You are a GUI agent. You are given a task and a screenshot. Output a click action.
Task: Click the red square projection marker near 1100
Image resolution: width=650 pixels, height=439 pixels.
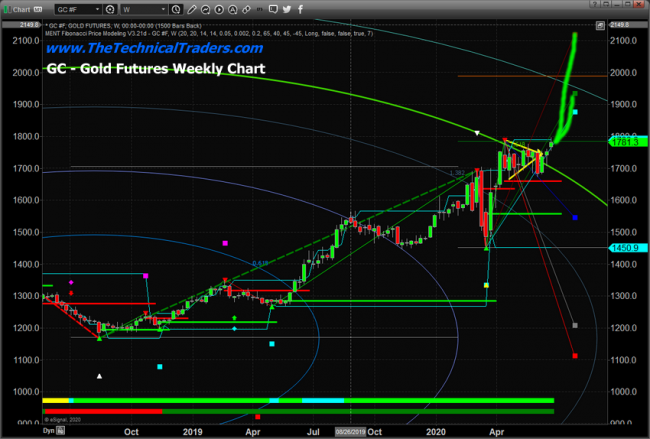tap(575, 356)
